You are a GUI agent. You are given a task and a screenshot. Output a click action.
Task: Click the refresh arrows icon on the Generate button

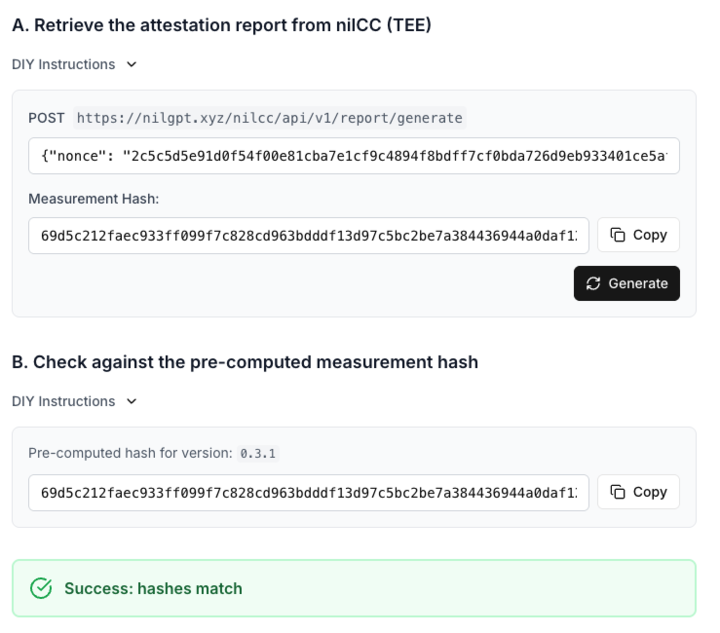pos(593,284)
